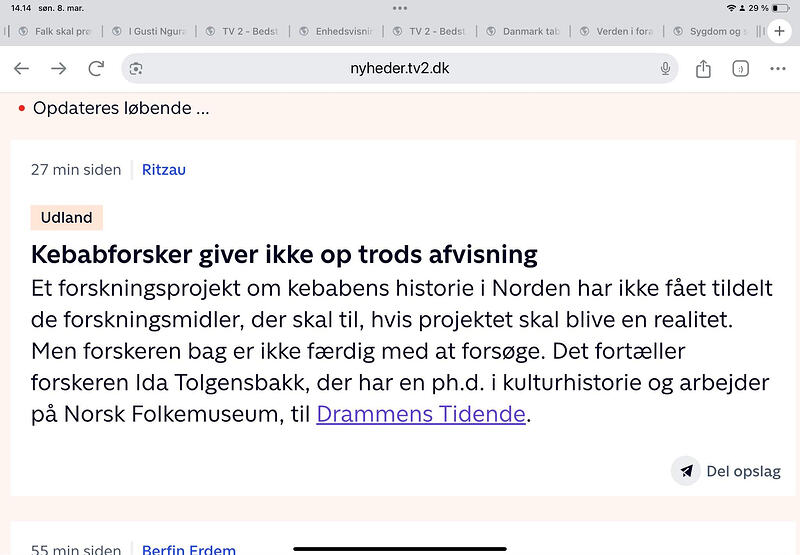Open the Enhedsvisning tab
This screenshot has width=800, height=555.
click(x=336, y=31)
